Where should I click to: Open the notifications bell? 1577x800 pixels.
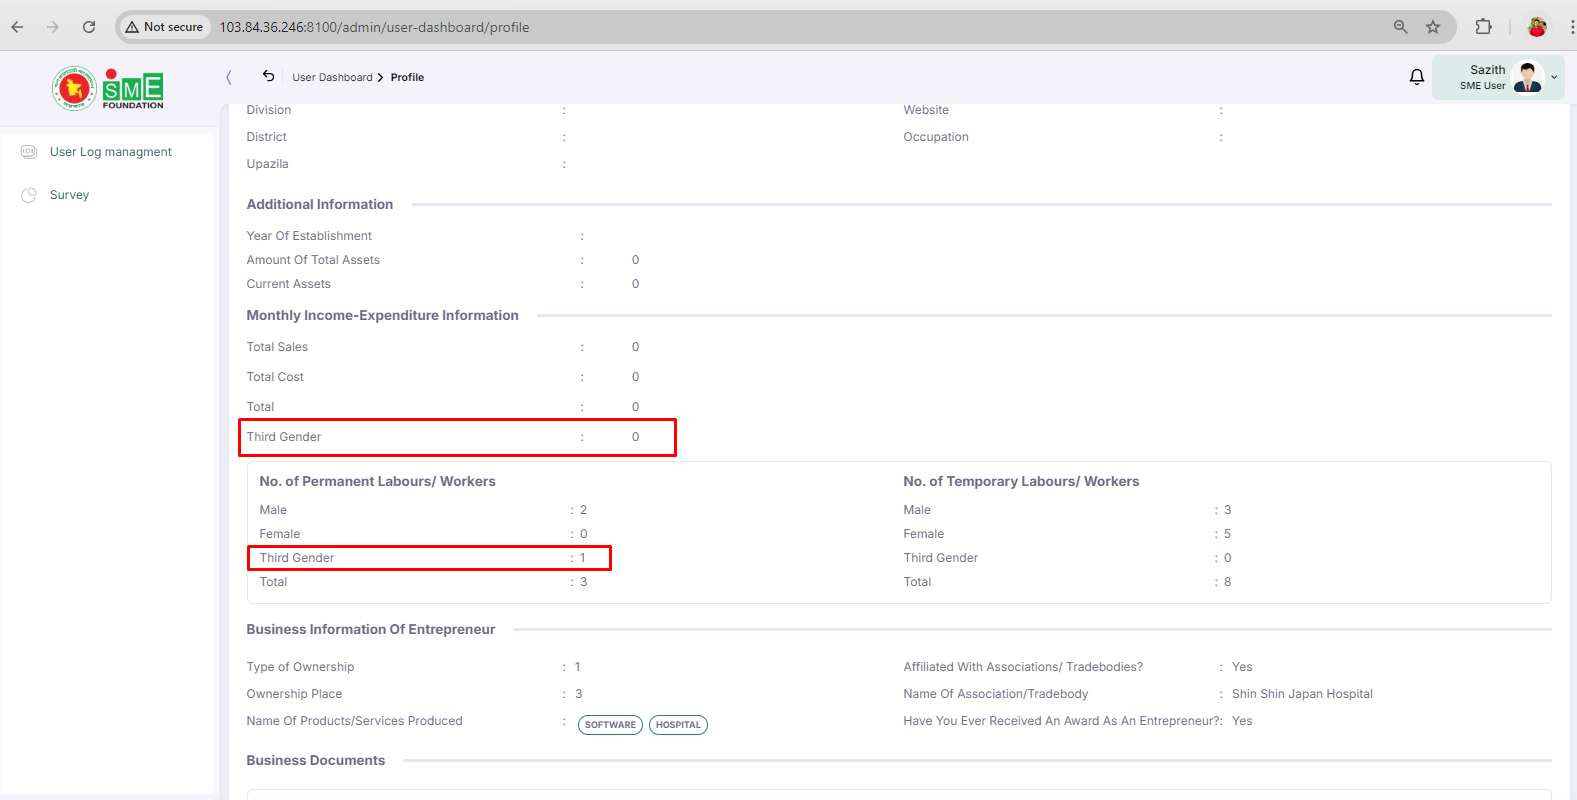click(1416, 77)
